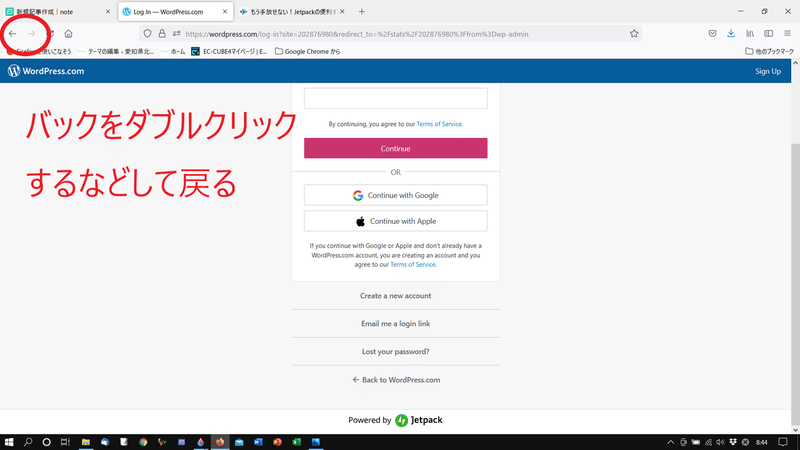The height and width of the screenshot is (450, 800).
Task: Expand the 他のブックマーク folder
Action: click(x=769, y=52)
